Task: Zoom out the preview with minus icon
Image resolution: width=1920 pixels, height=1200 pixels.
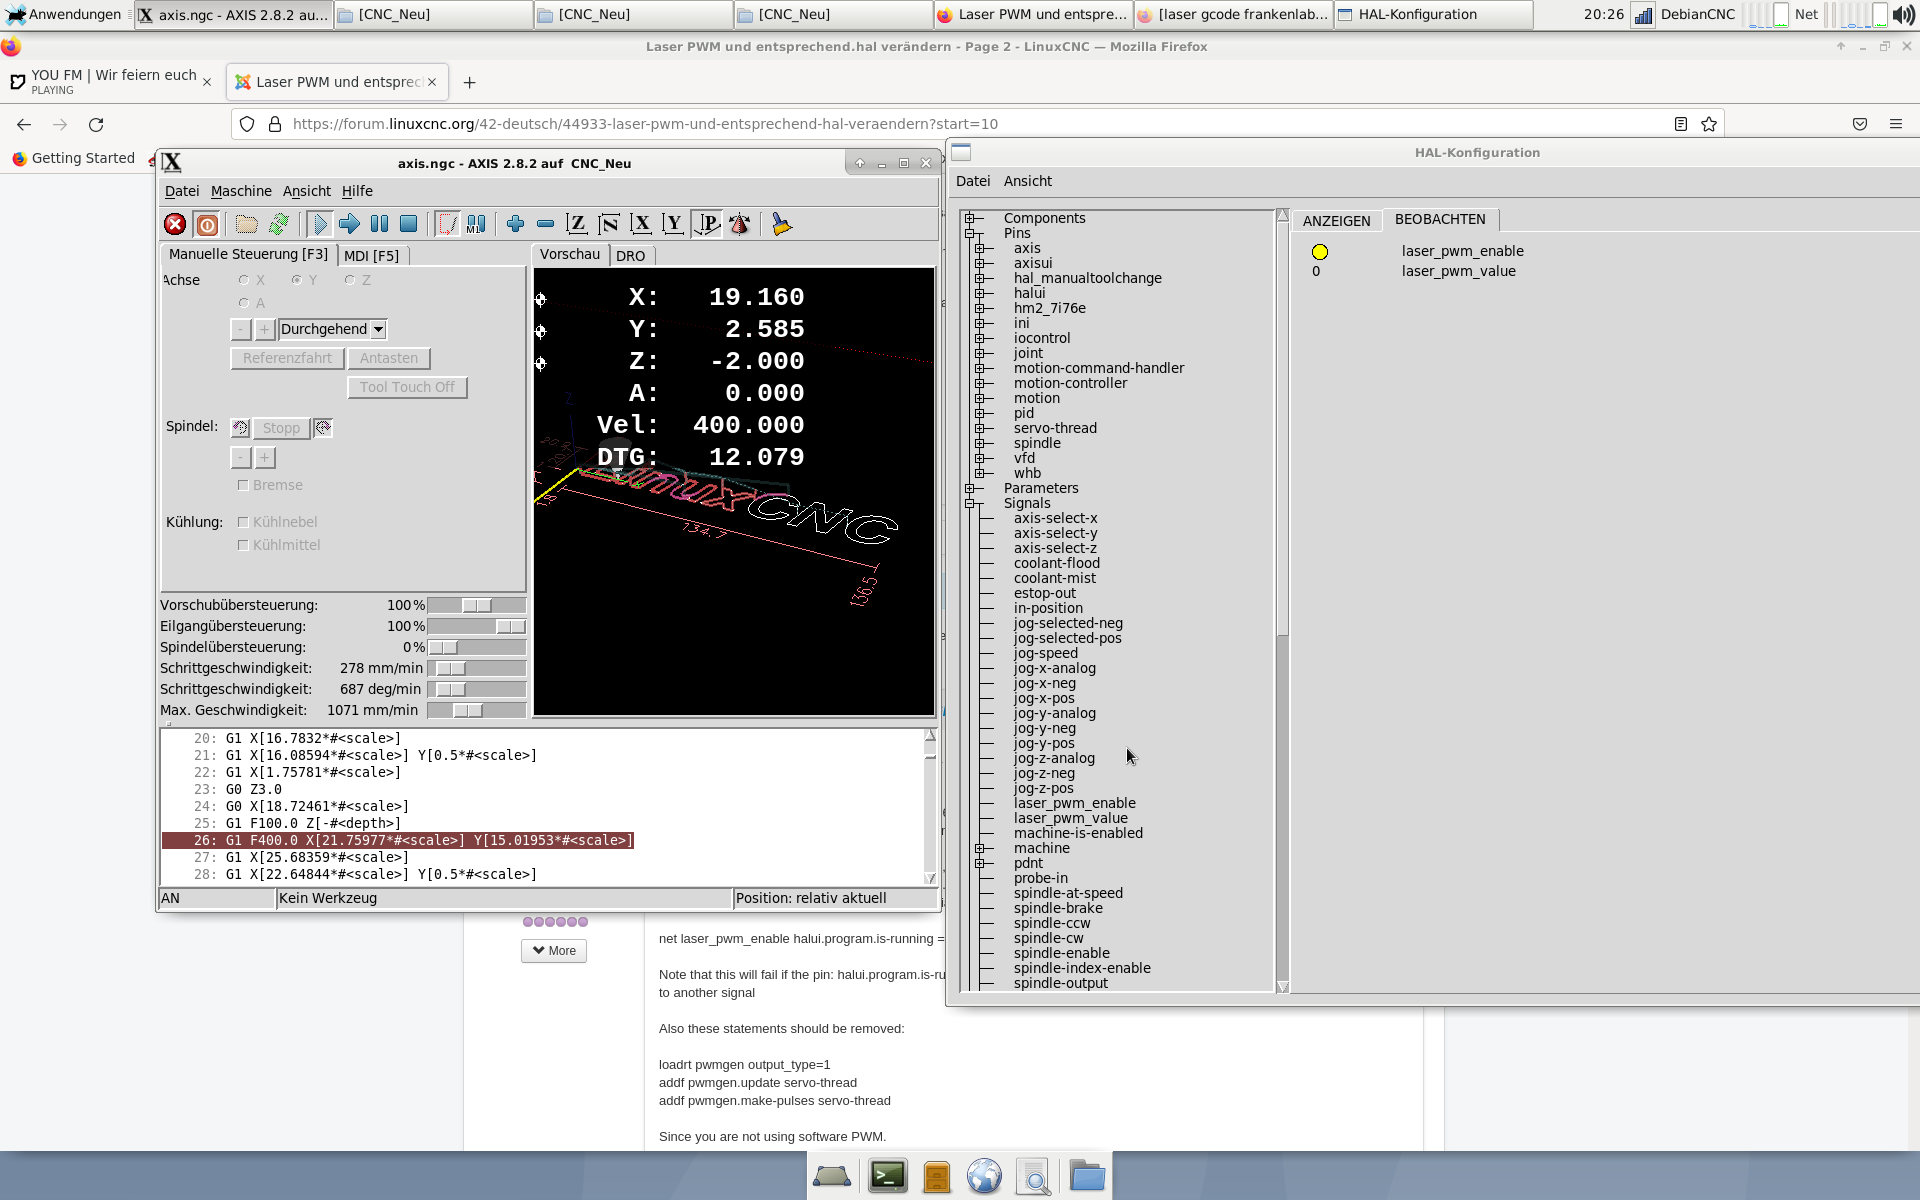Action: [x=545, y=224]
